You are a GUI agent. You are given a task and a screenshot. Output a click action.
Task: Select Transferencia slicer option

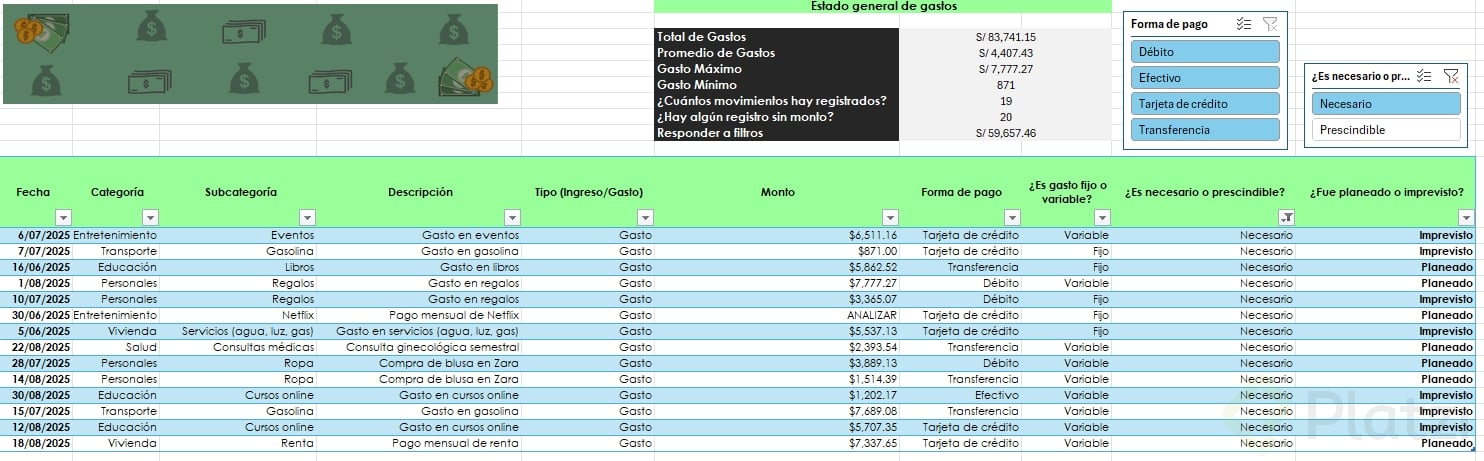pos(1206,129)
